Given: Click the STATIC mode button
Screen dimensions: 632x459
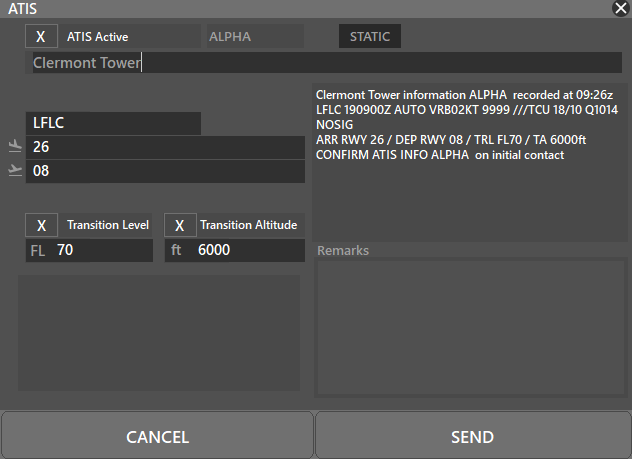Looking at the screenshot, I should pyautogui.click(x=370, y=36).
